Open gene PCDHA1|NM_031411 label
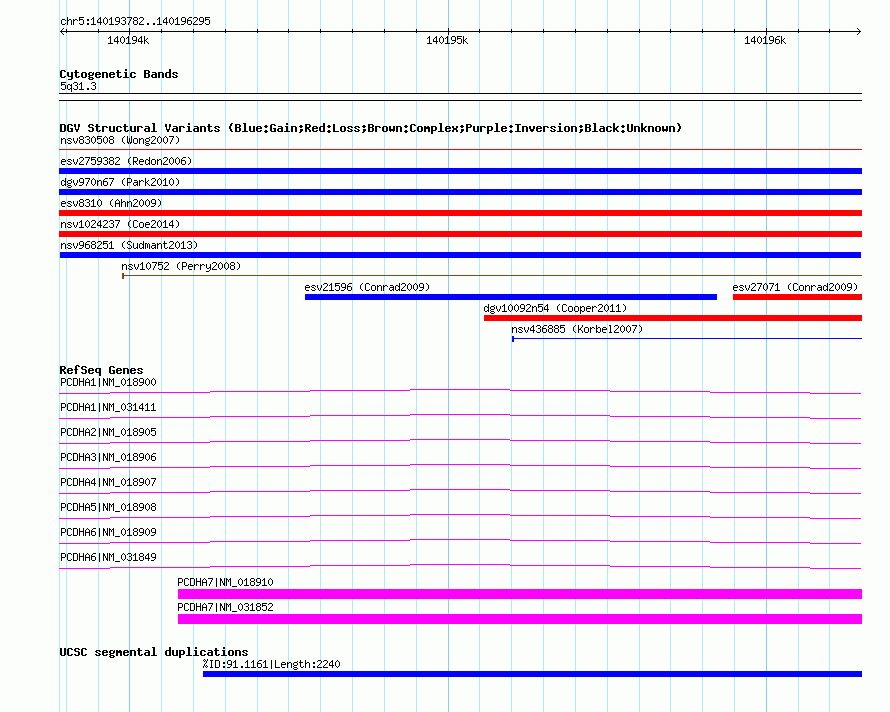The height and width of the screenshot is (712, 890). 108,407
